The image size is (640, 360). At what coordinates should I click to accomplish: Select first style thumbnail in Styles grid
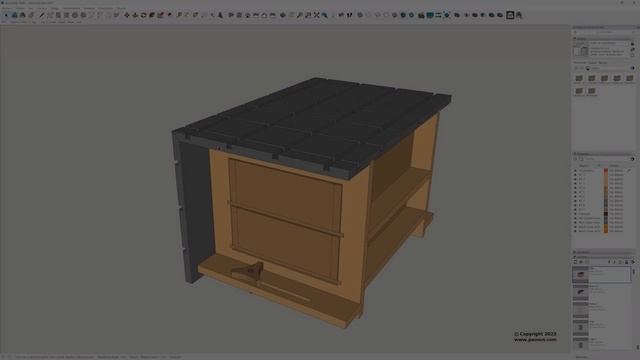click(x=579, y=78)
